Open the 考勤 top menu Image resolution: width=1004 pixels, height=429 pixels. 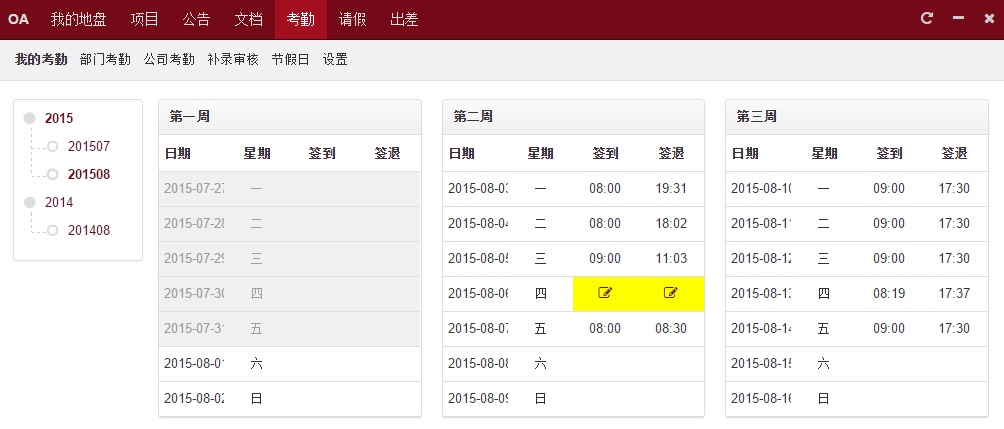click(x=301, y=19)
